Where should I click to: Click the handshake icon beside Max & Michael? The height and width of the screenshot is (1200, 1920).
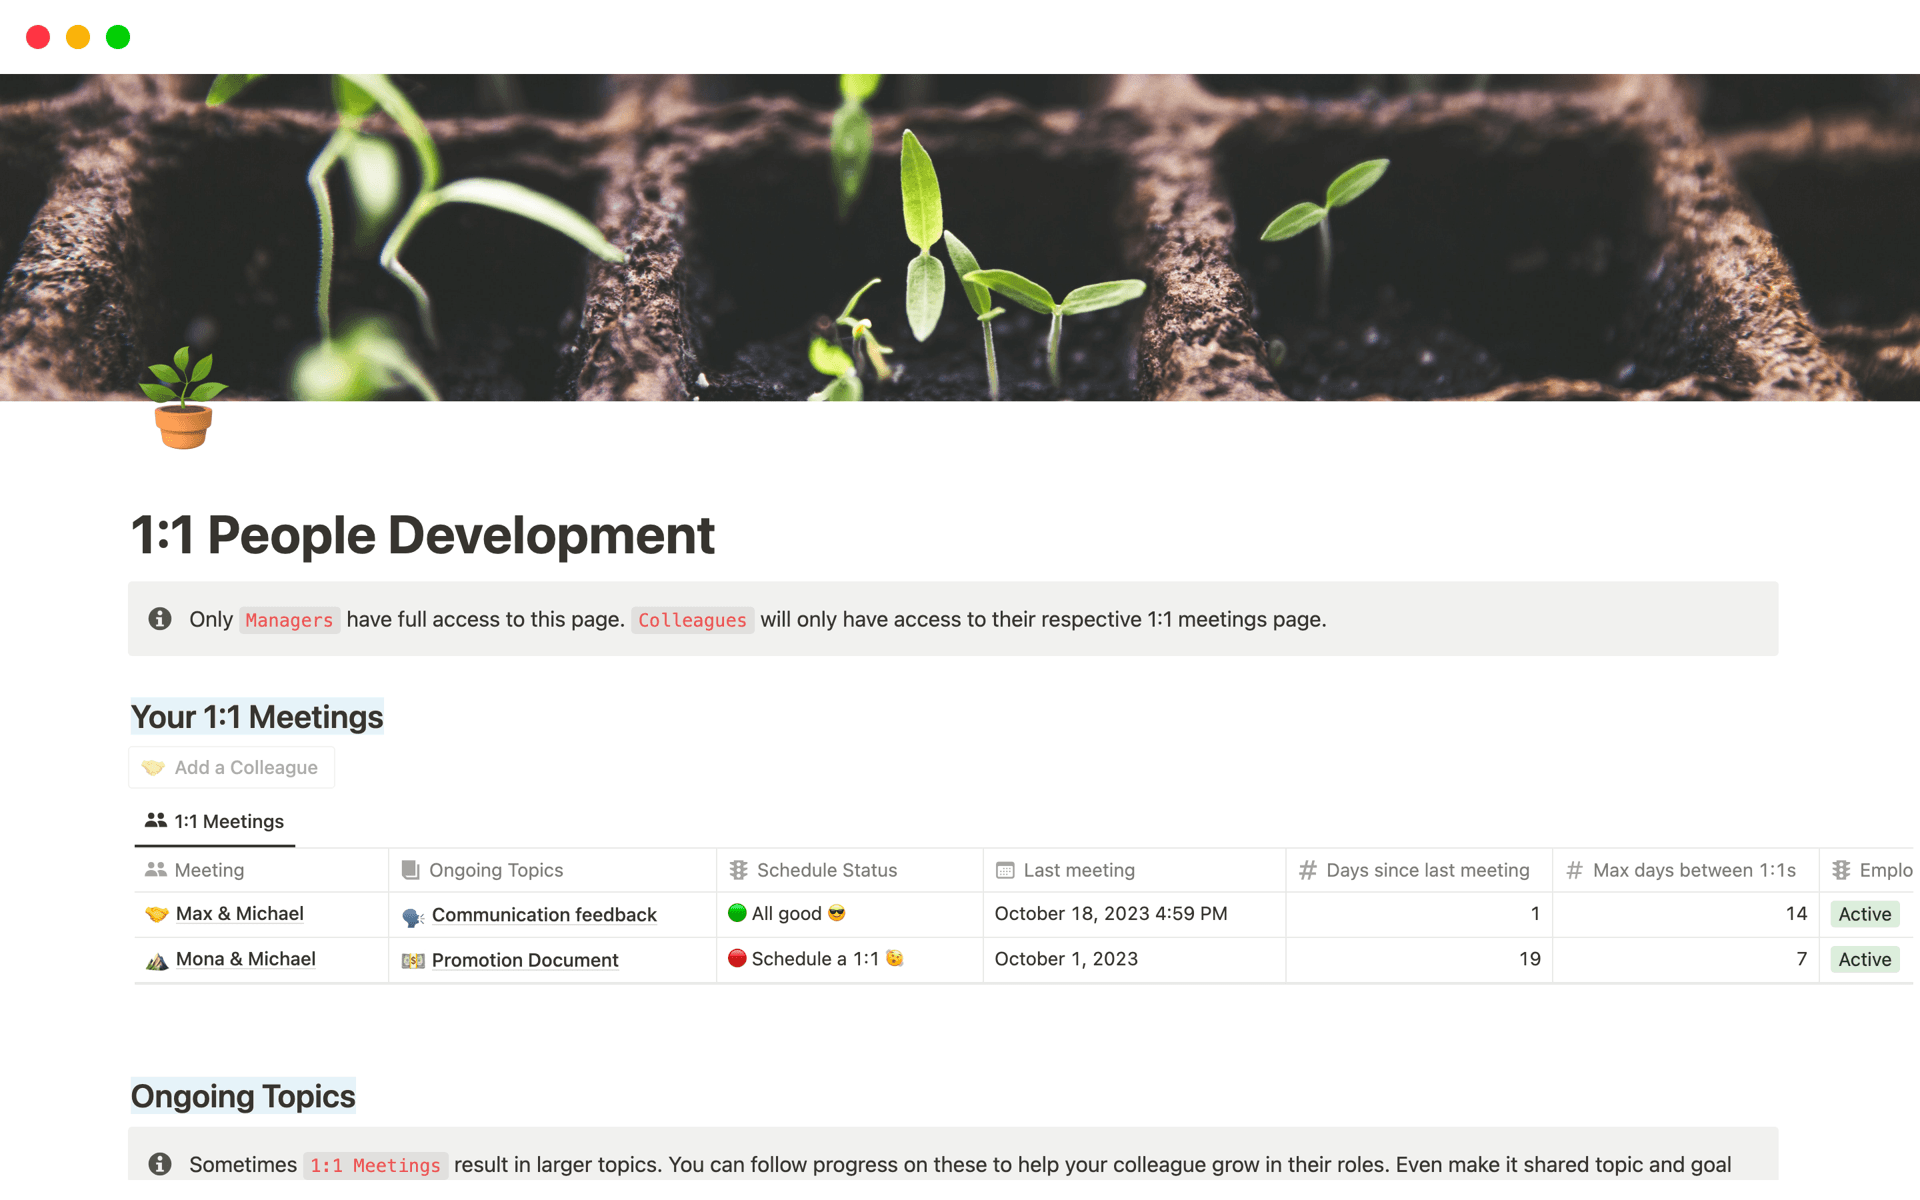click(x=156, y=914)
